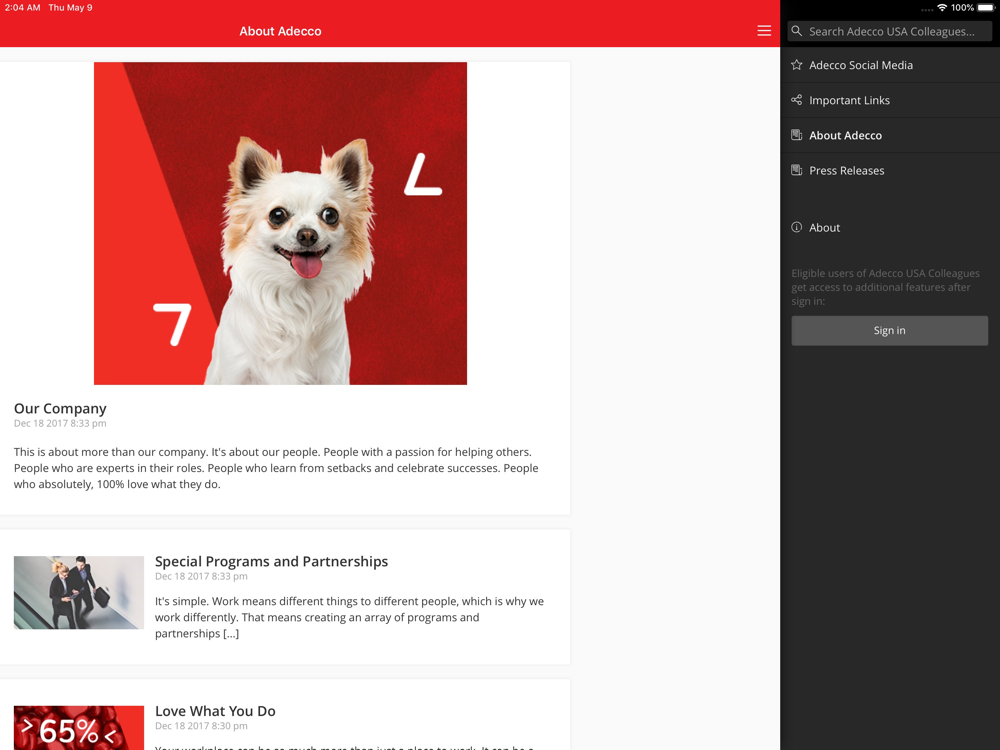Open the Love What You Do thumbnail
Image resolution: width=1000 pixels, height=750 pixels.
79,728
